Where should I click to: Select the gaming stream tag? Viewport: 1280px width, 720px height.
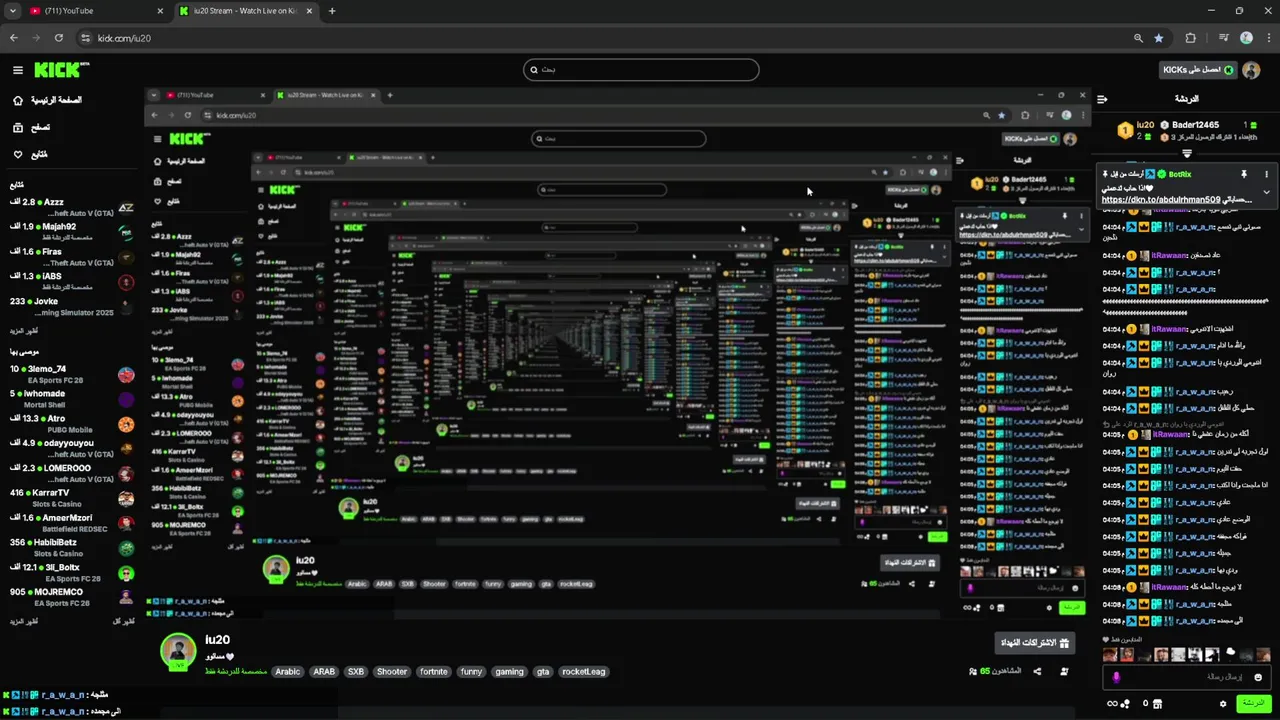click(x=509, y=672)
